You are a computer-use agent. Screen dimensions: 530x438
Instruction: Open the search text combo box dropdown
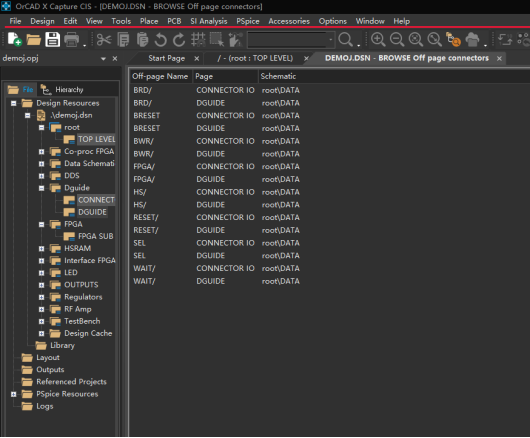pyautogui.click(x=330, y=40)
